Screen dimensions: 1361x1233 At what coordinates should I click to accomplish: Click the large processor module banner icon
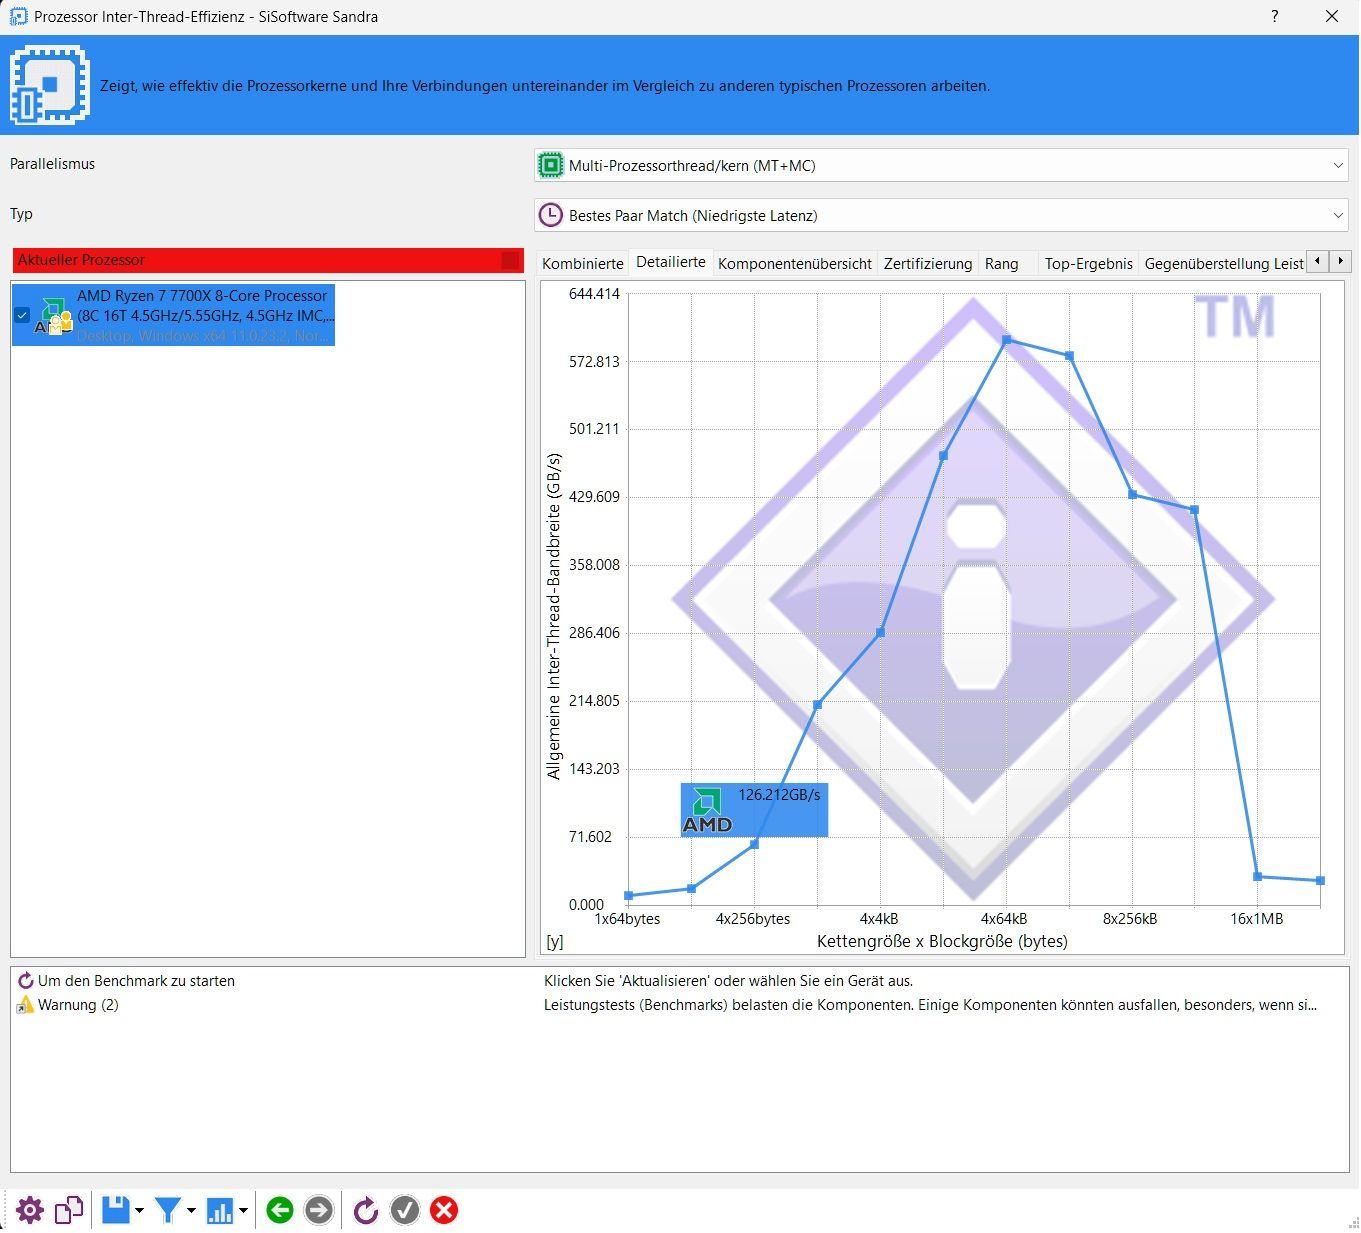tap(50, 85)
